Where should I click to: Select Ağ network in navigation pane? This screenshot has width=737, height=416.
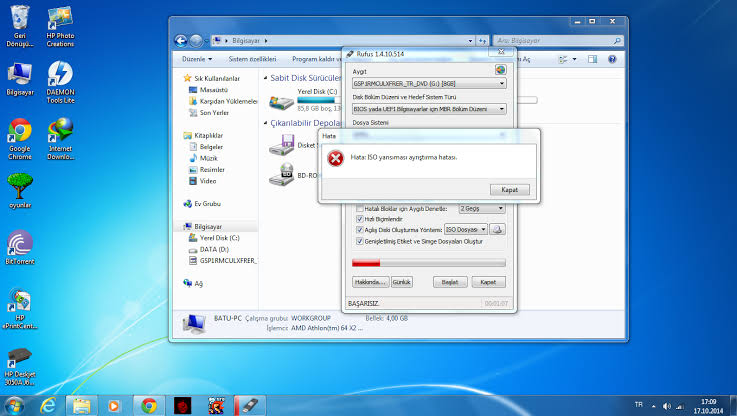193,283
